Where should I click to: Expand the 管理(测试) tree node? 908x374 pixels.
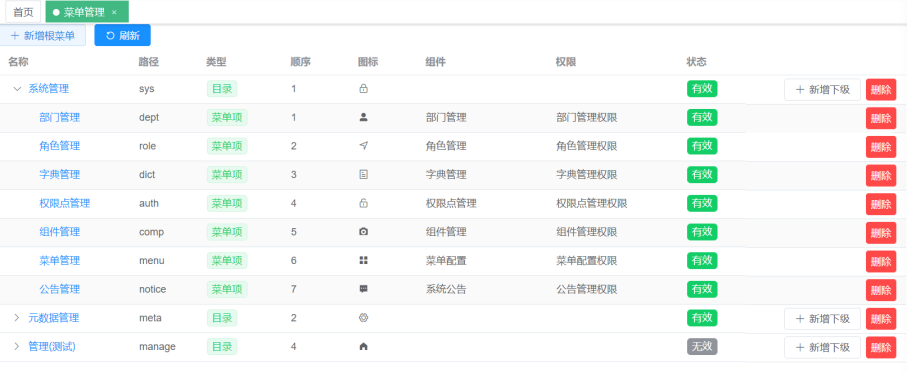pos(17,347)
